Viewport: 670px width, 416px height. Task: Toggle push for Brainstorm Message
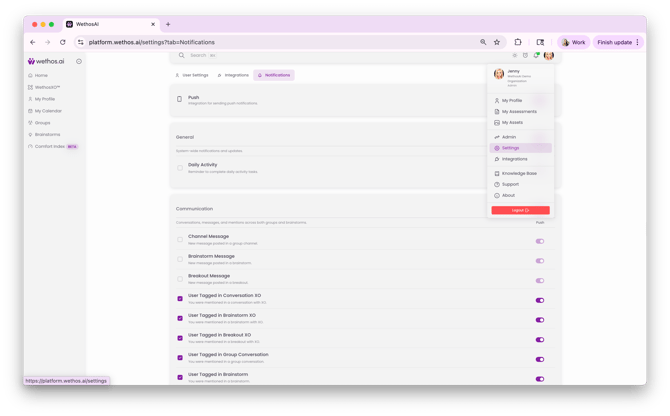point(540,261)
